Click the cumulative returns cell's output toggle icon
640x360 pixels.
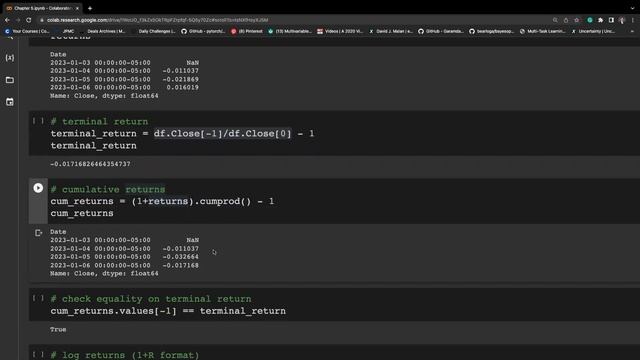[x=38, y=233]
